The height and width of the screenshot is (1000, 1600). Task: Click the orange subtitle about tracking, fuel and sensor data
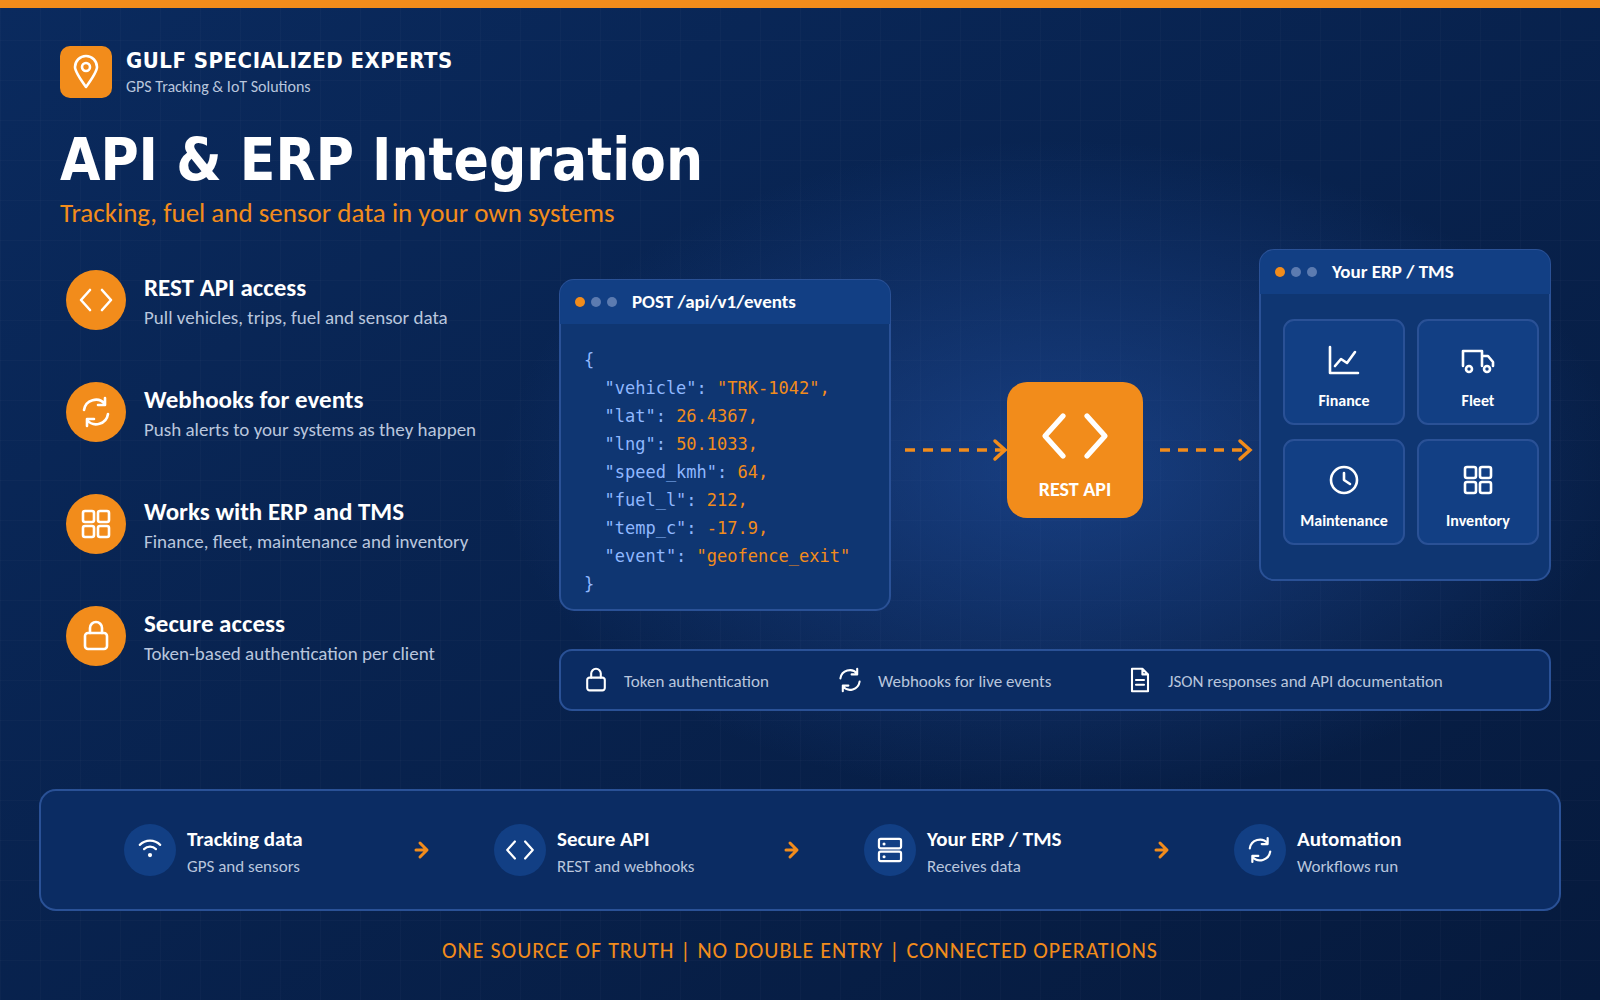pyautogui.click(x=337, y=214)
